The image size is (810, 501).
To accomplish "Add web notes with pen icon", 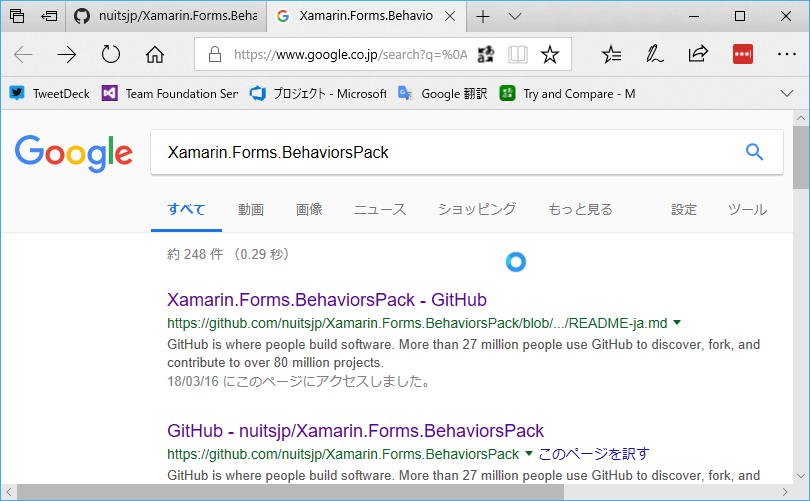I will tap(655, 54).
